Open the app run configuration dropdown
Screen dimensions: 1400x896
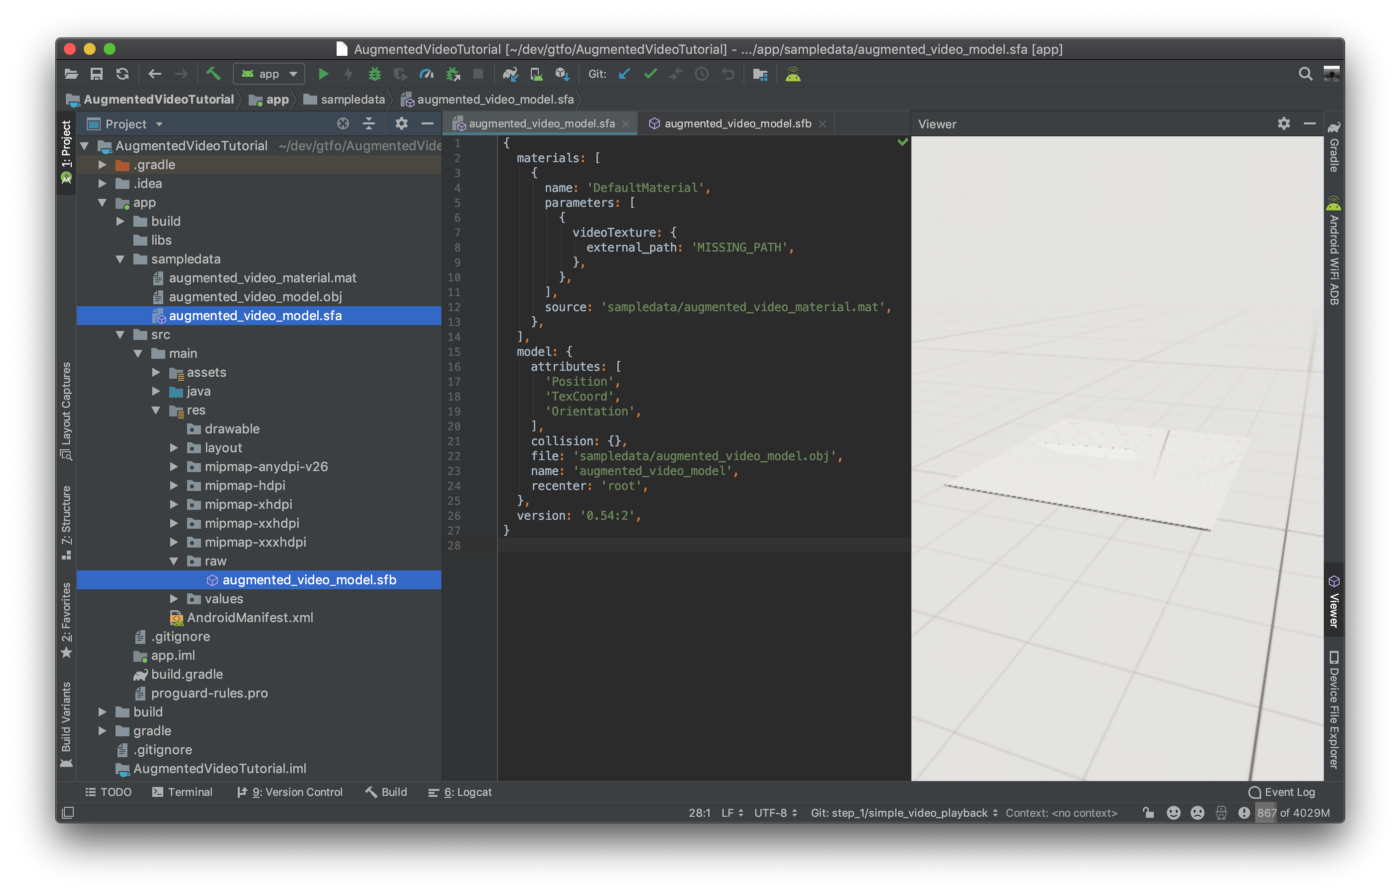(x=268, y=73)
